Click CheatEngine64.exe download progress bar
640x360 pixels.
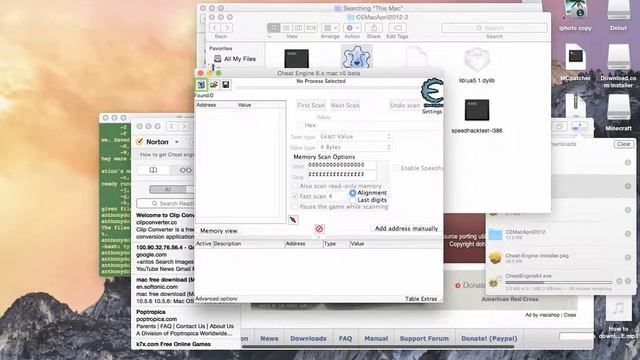558,282
